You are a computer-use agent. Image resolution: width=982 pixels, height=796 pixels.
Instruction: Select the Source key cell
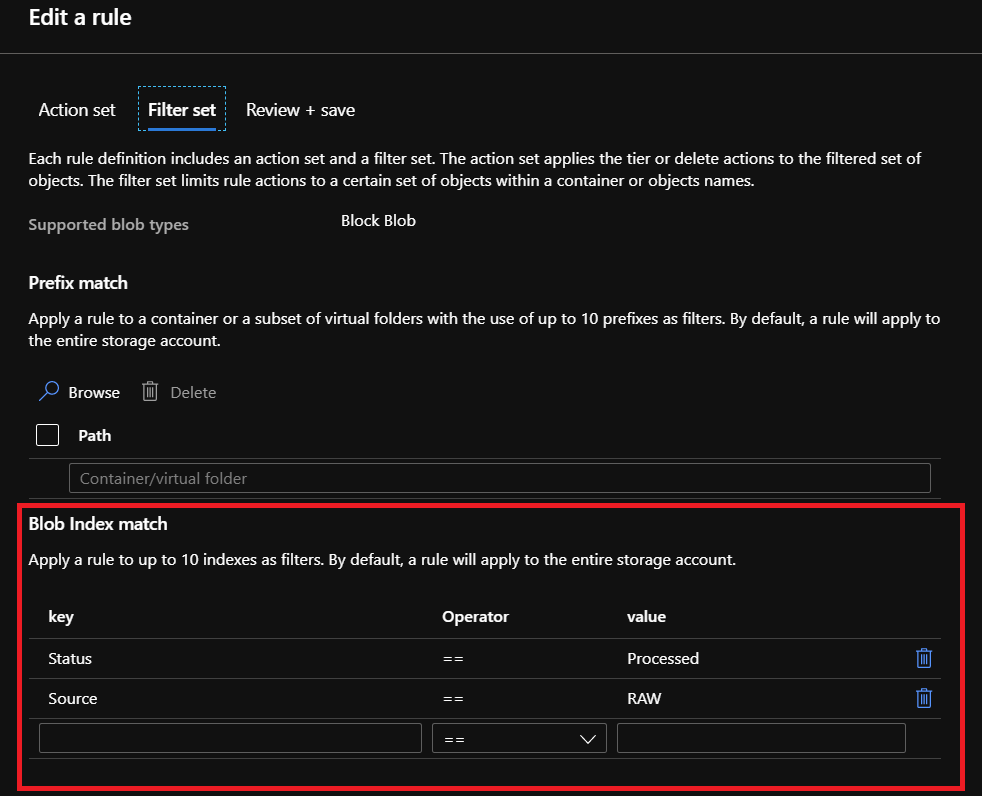click(x=73, y=698)
